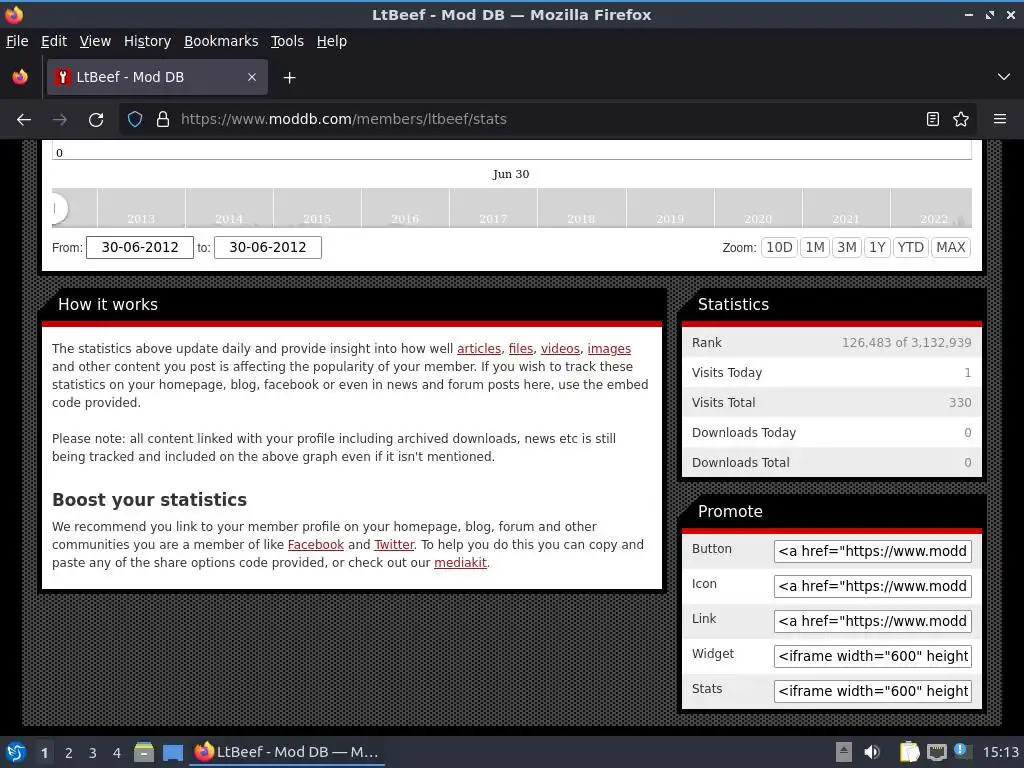
Task: Open the volume control tray icon
Action: (x=872, y=752)
